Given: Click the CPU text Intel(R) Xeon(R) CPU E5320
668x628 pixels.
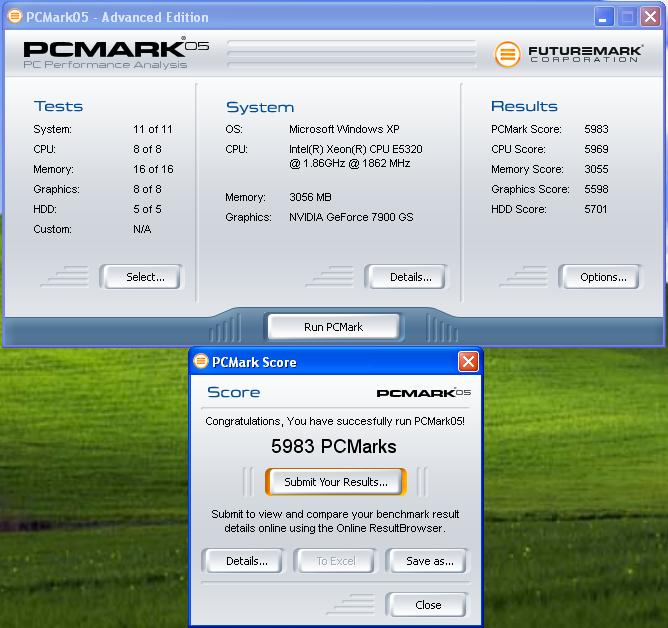Looking at the screenshot, I should [356, 149].
